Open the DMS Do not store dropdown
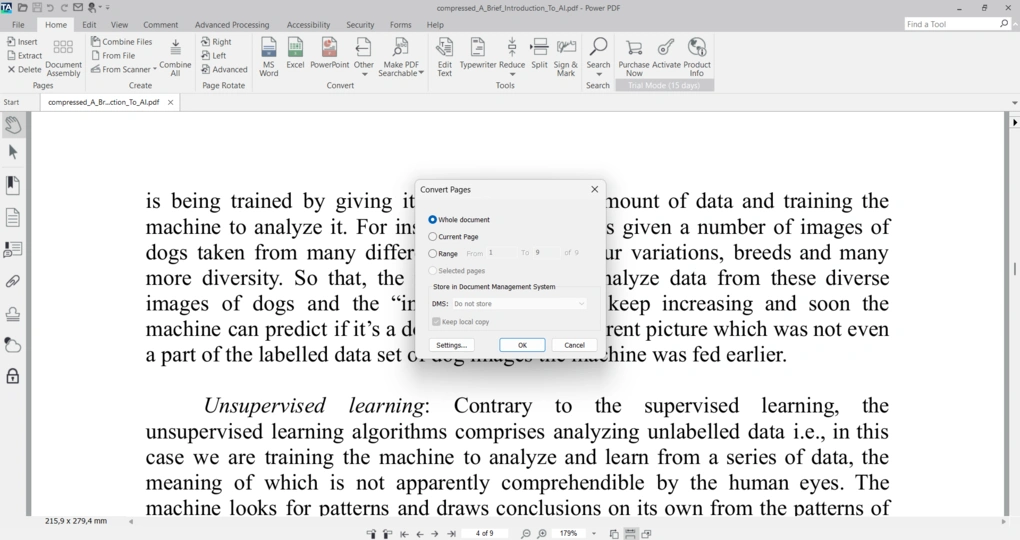Image resolution: width=1020 pixels, height=540 pixels. 519,304
